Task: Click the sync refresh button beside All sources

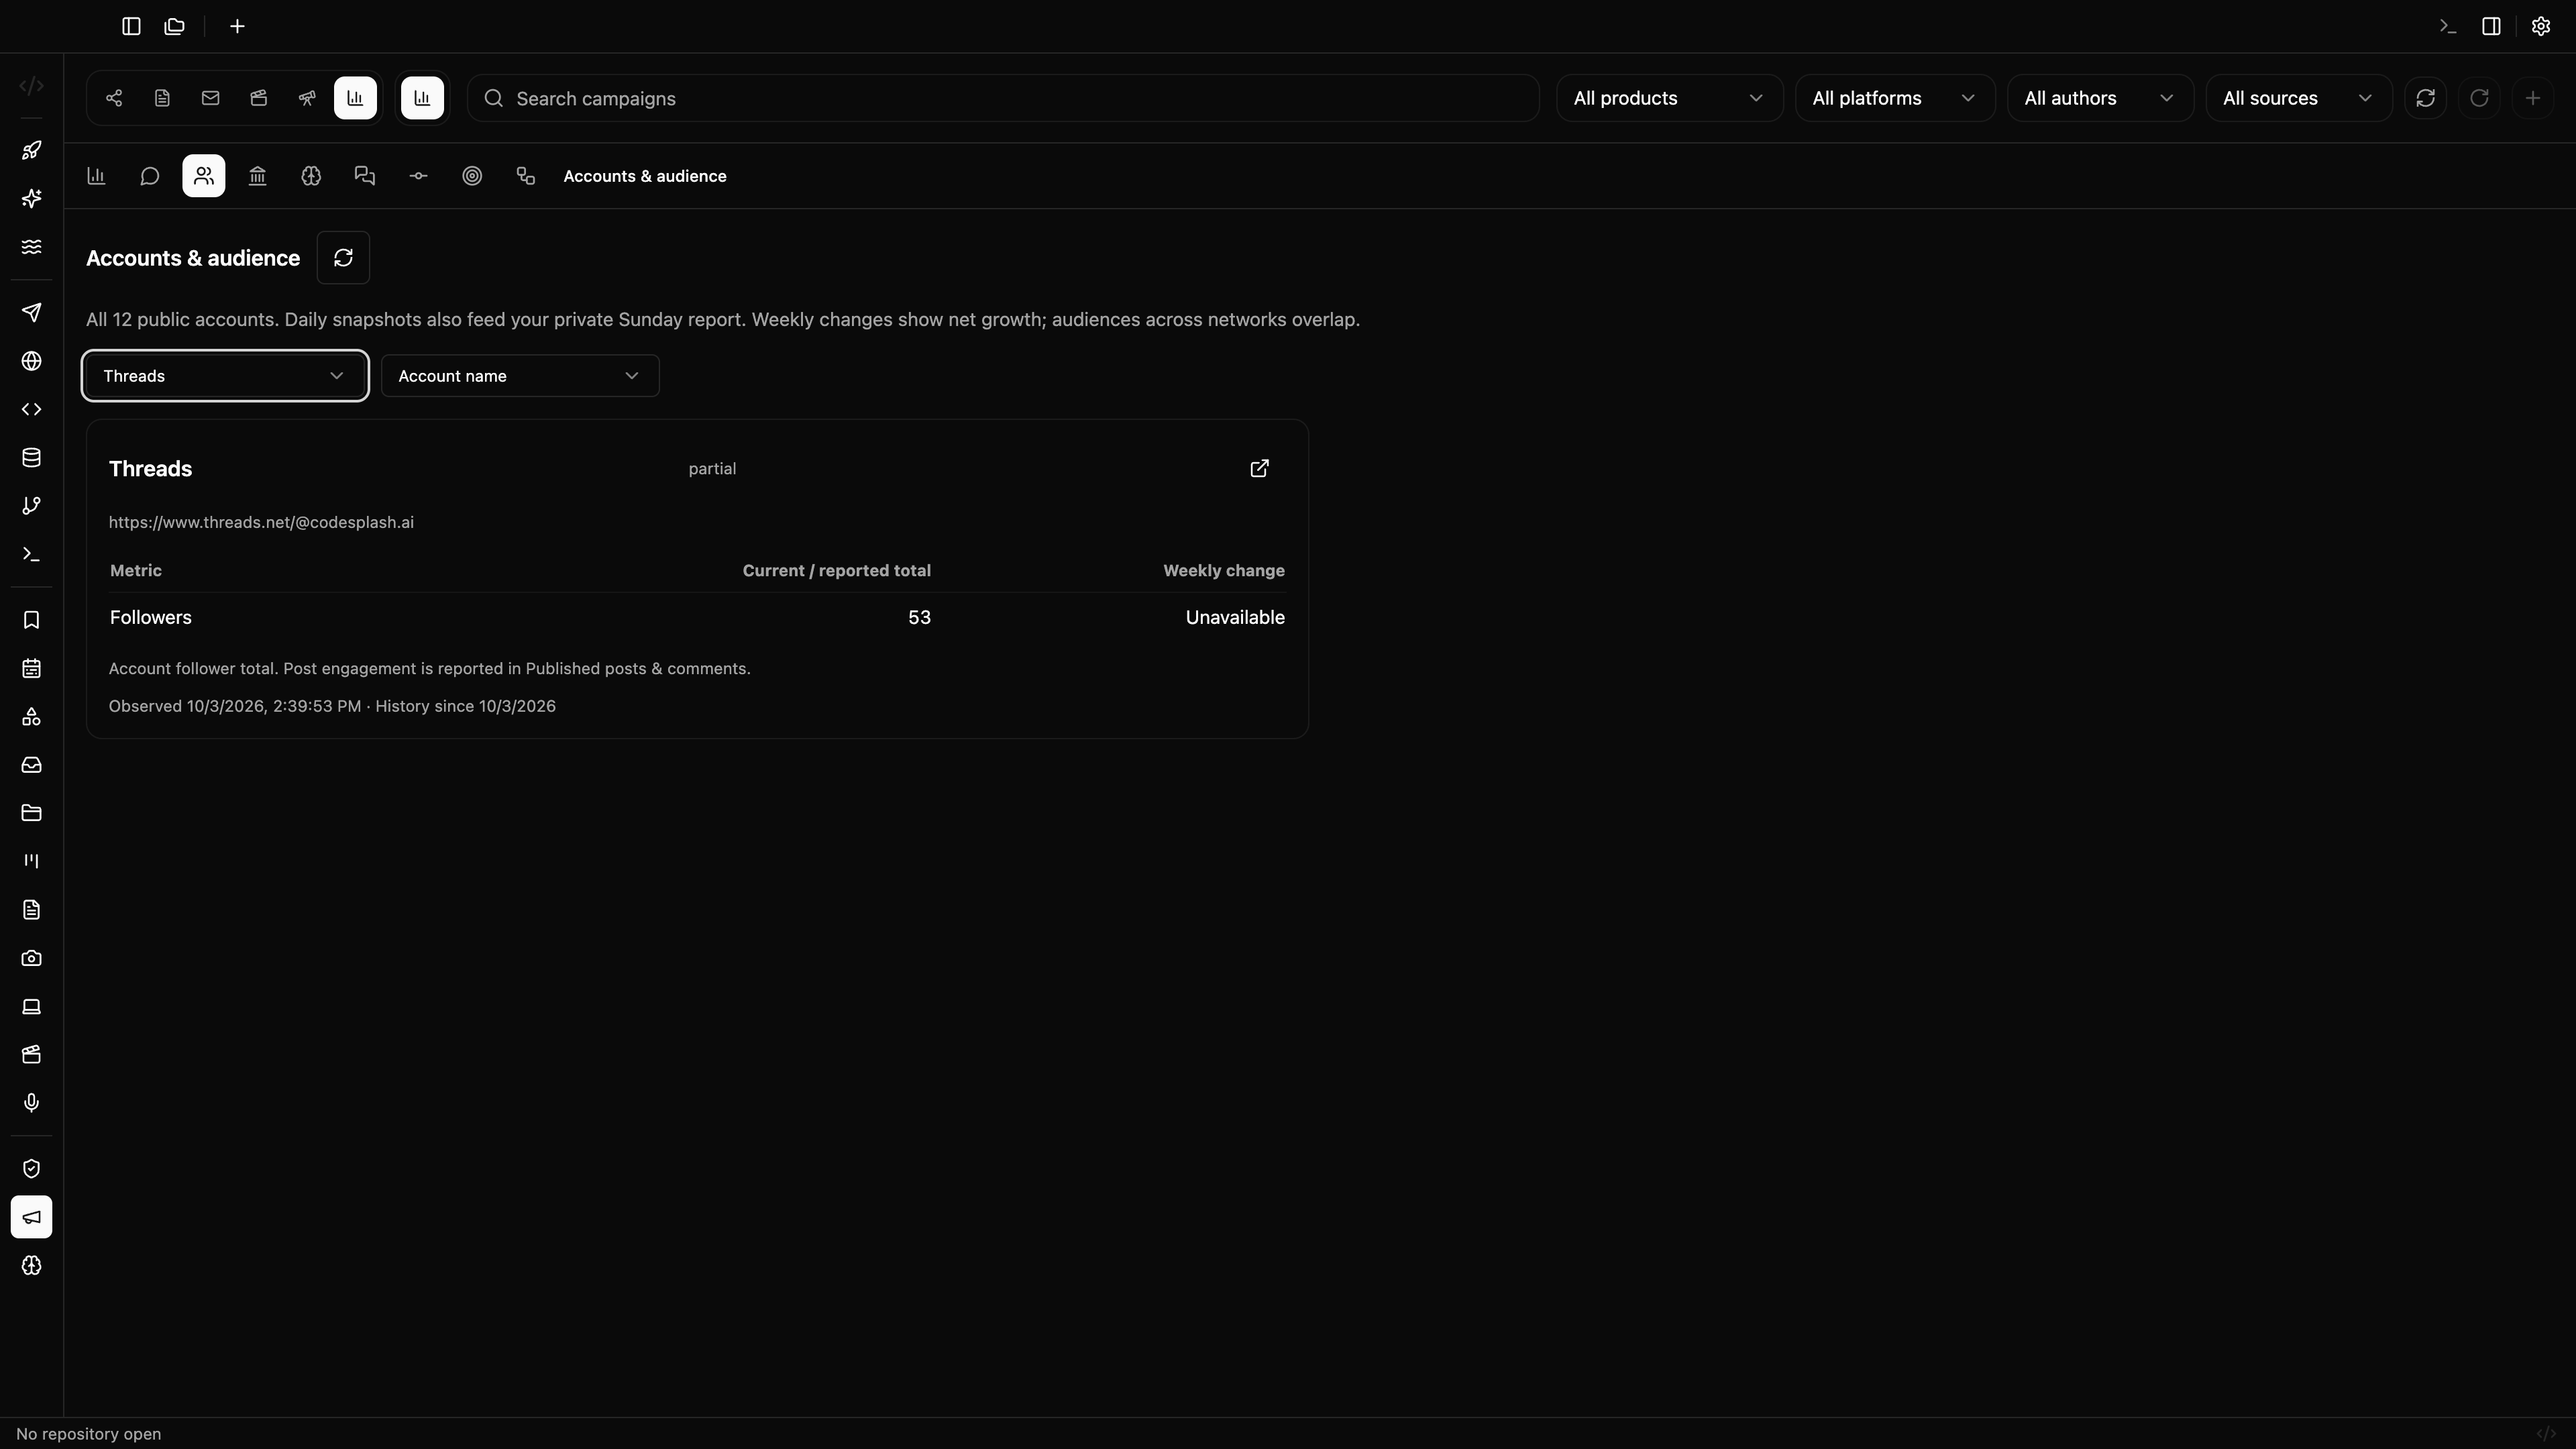Action: click(2425, 98)
